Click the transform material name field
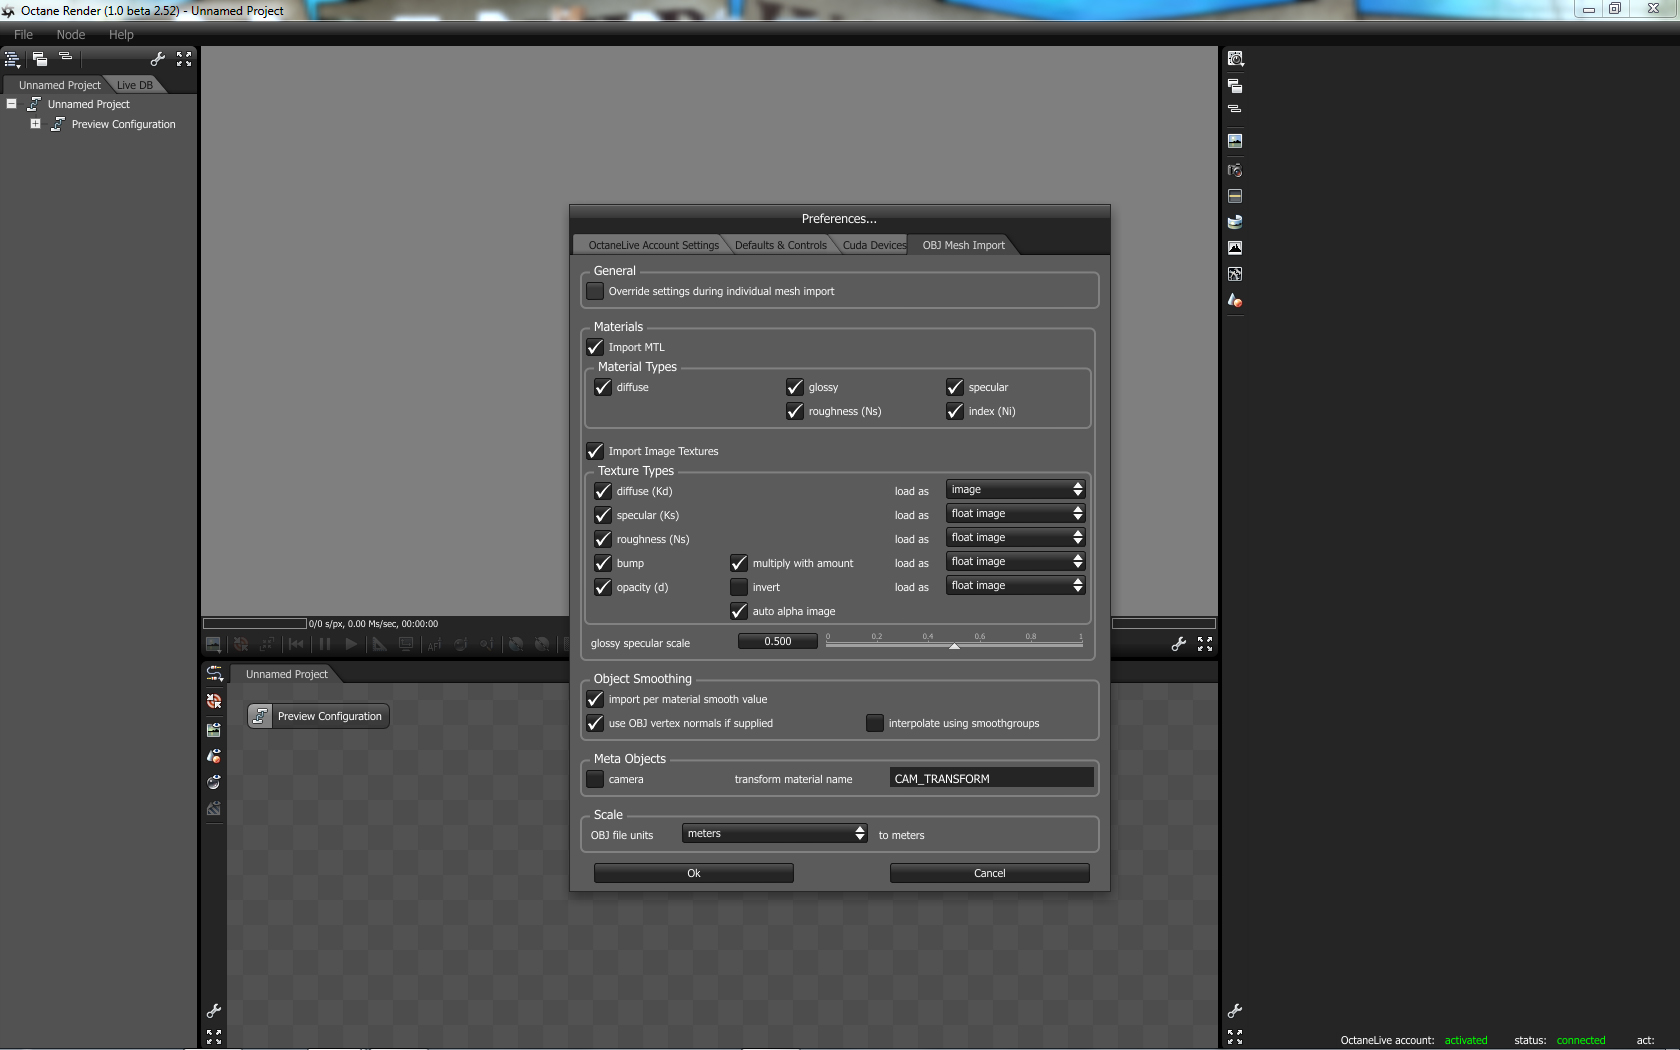The image size is (1680, 1050). pos(991,778)
